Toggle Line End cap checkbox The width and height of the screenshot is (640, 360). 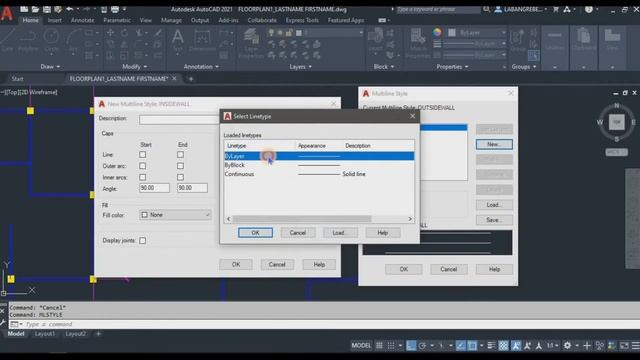click(x=180, y=155)
